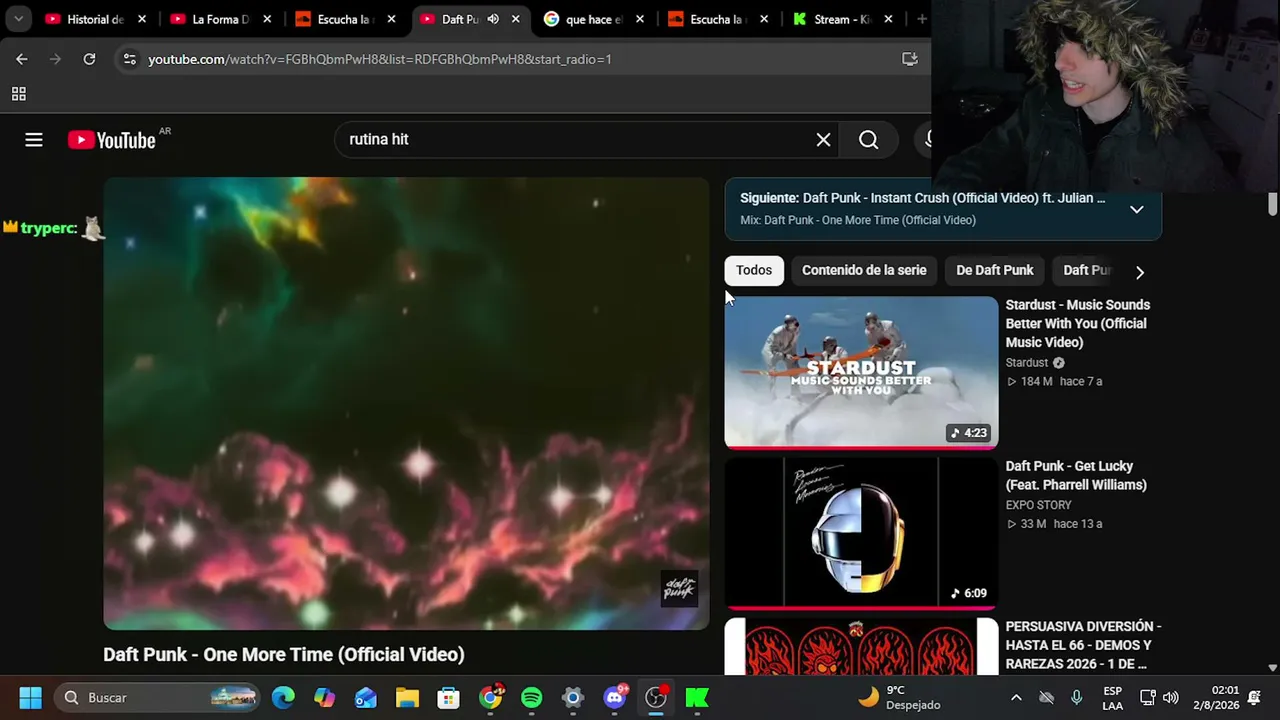
Task: Click the taskbar Buscar search box
Action: [x=158, y=697]
